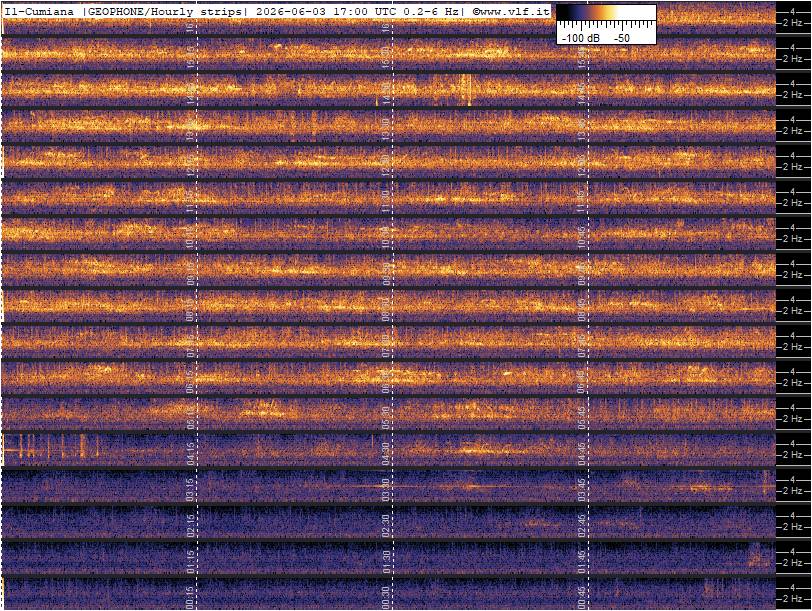Viewport: 812px width, 611px height.
Task: Click the "01:15" time label
Action: pos(190,562)
